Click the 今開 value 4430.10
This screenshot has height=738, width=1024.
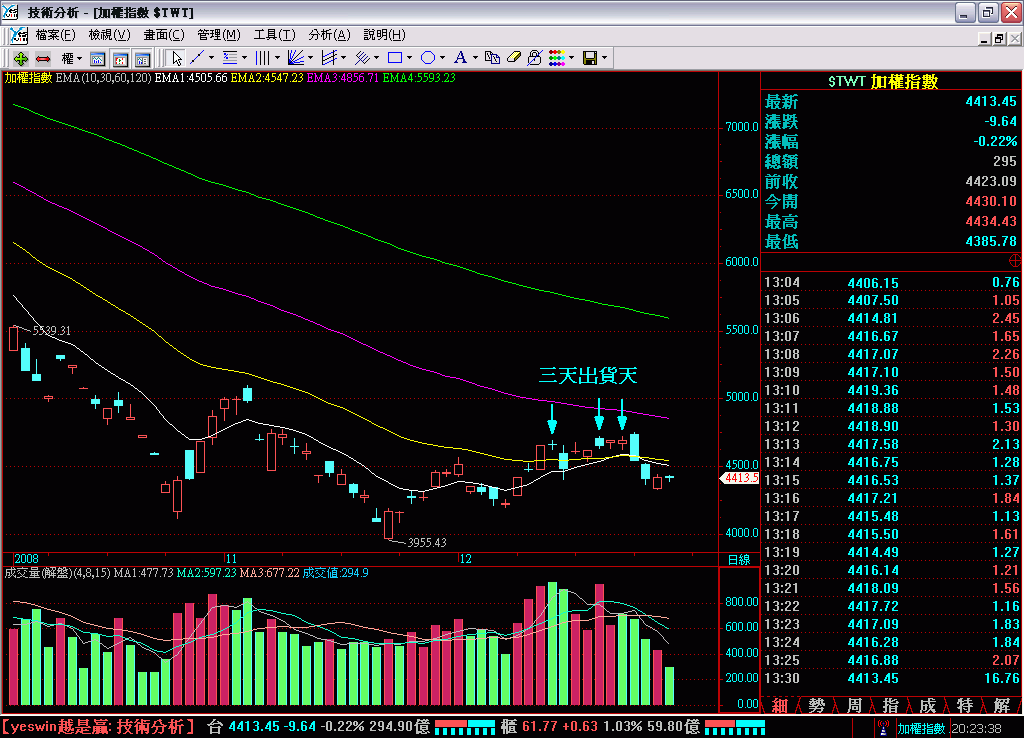pos(991,201)
